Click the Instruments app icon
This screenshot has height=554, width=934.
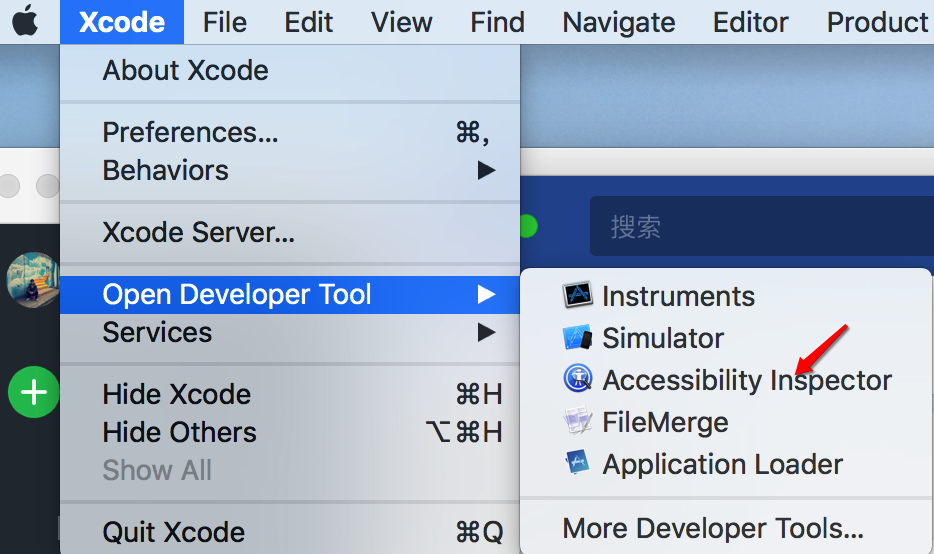[x=577, y=295]
